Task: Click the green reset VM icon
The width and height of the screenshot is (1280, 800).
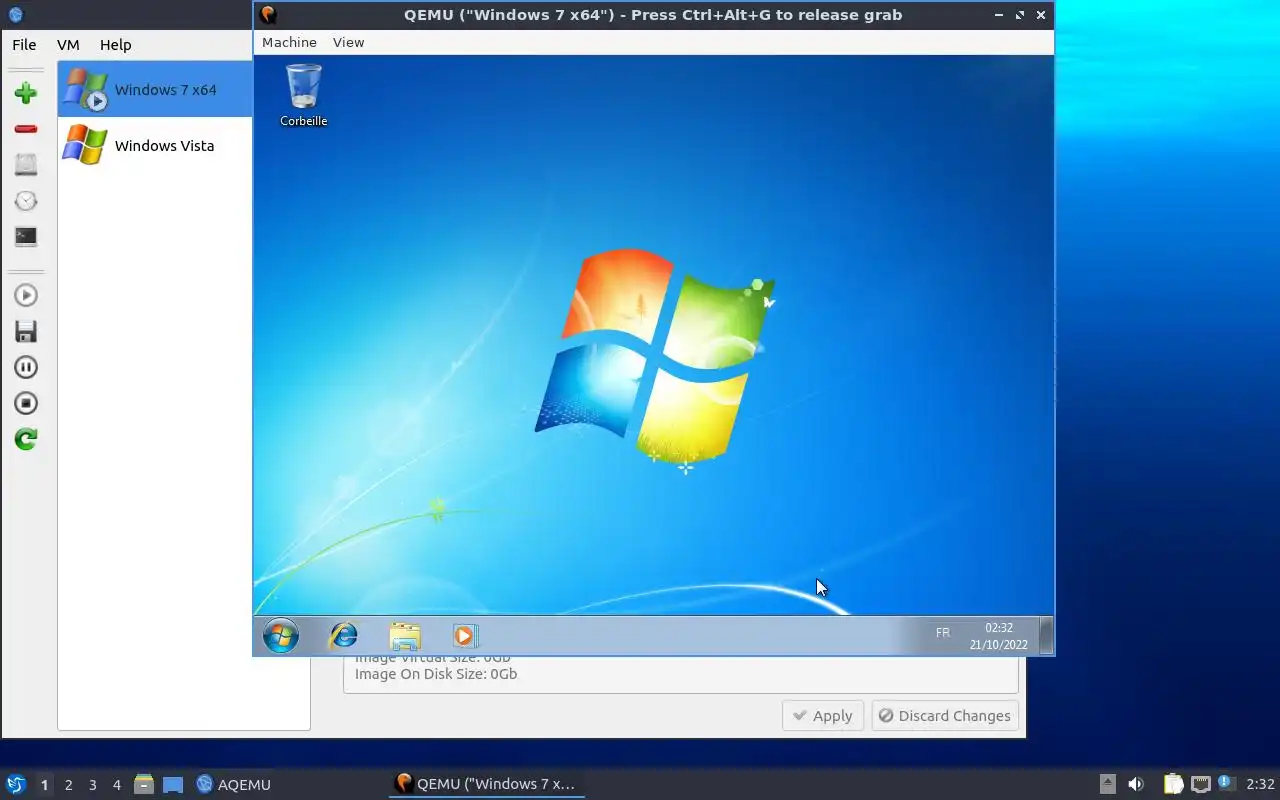Action: (26, 439)
